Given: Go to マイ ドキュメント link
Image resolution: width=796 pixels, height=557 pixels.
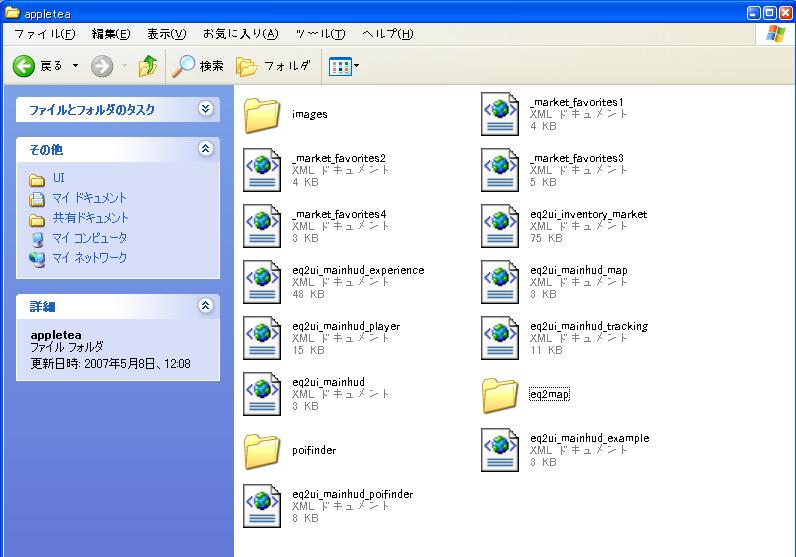Looking at the screenshot, I should tap(89, 198).
